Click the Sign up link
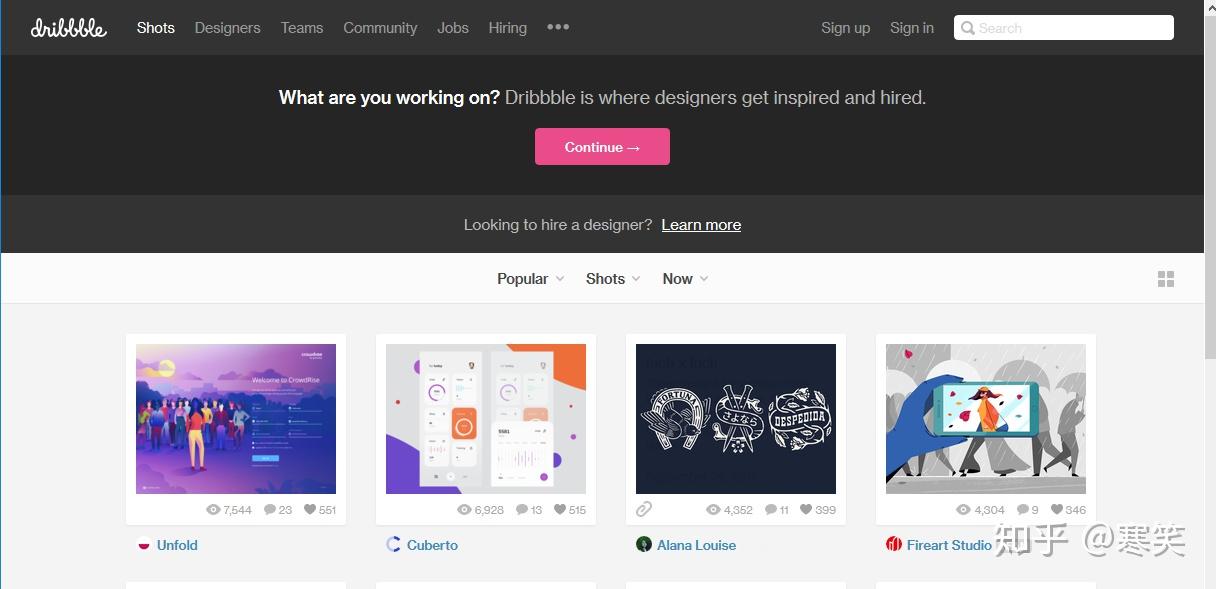Screen dimensions: 1216x589 845,28
